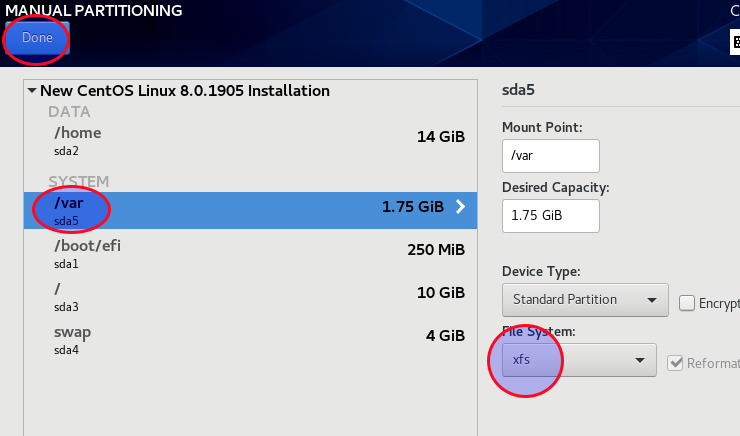Open the File System xfs dropdown

[579, 360]
